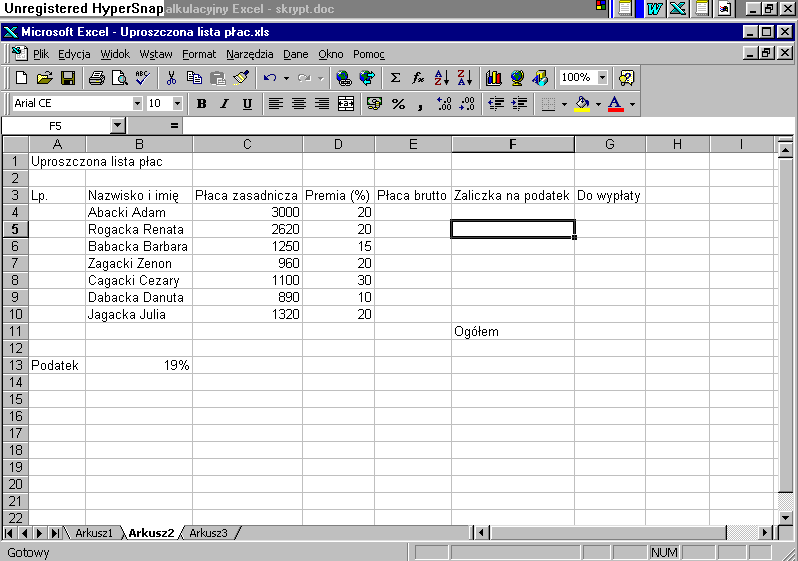Select column C header
Screen dimensions: 798x561
click(x=247, y=145)
